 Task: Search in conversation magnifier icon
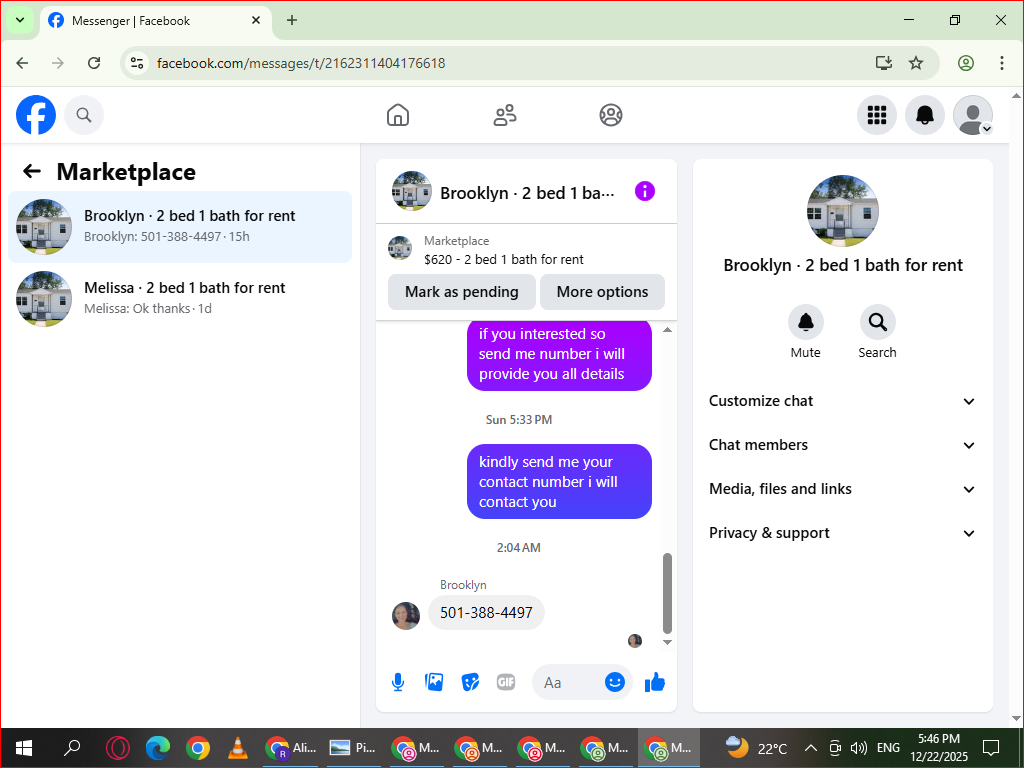click(877, 322)
